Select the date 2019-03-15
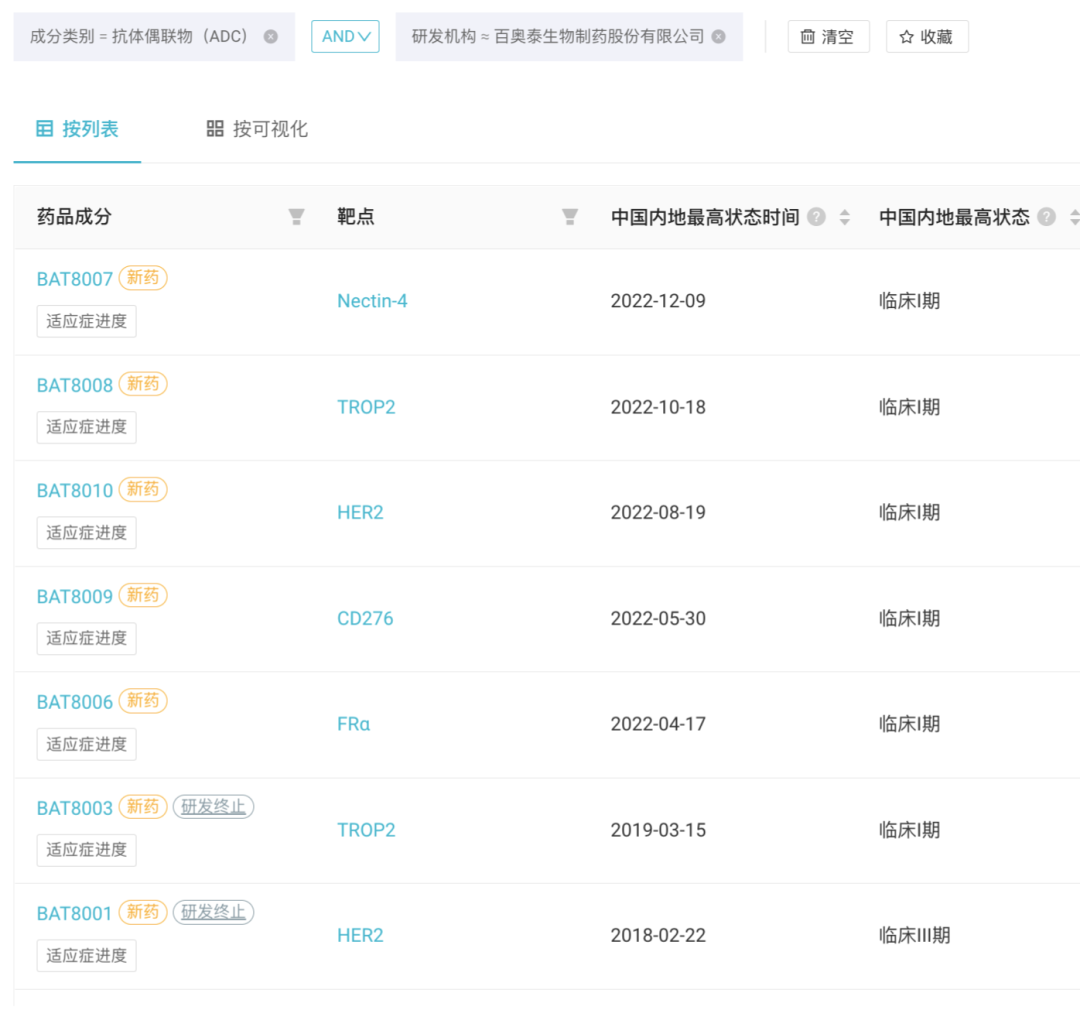This screenshot has width=1080, height=1024. 658,830
